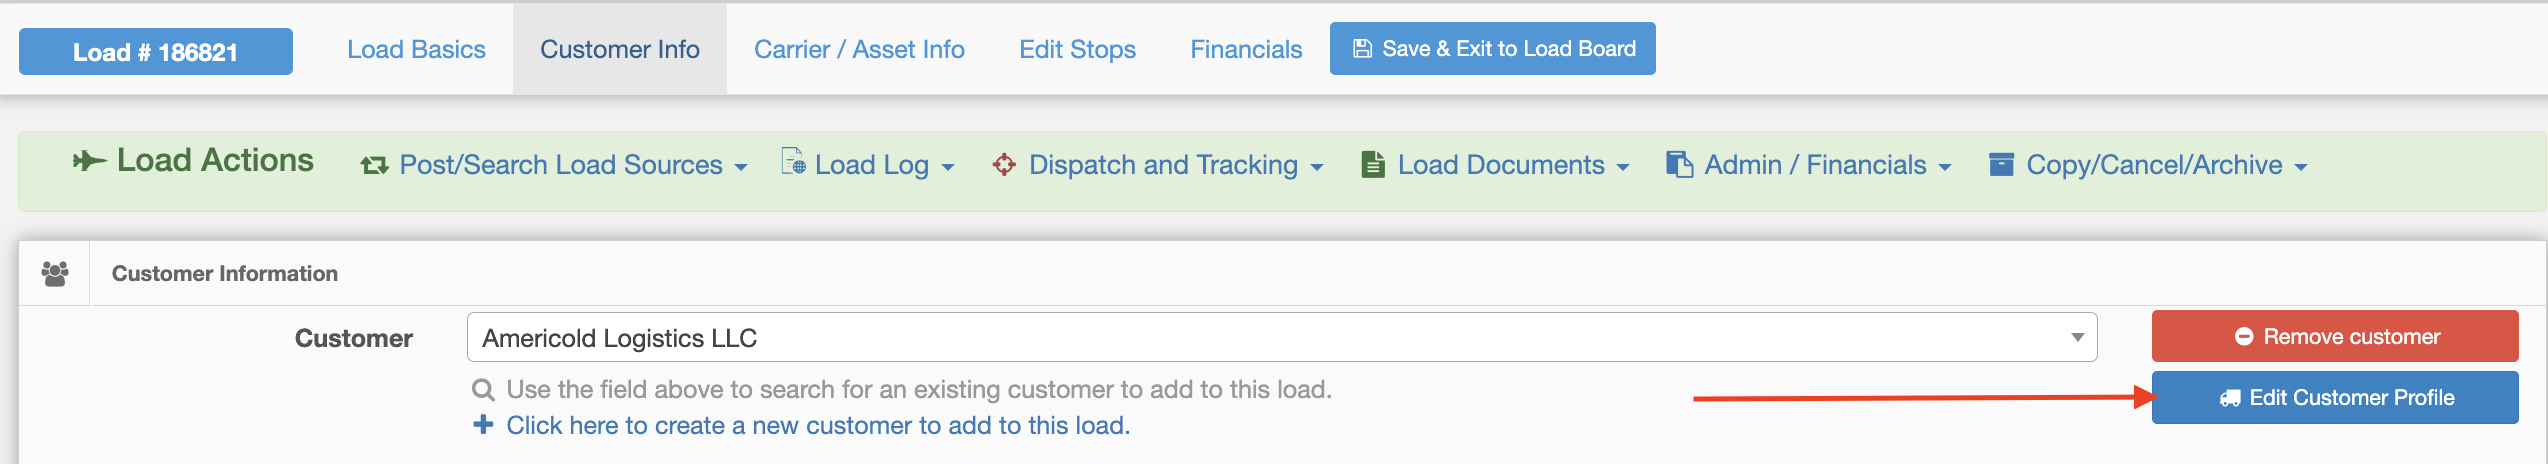This screenshot has width=2548, height=464.
Task: Click the Edit Customer Profile button
Action: [x=2335, y=398]
